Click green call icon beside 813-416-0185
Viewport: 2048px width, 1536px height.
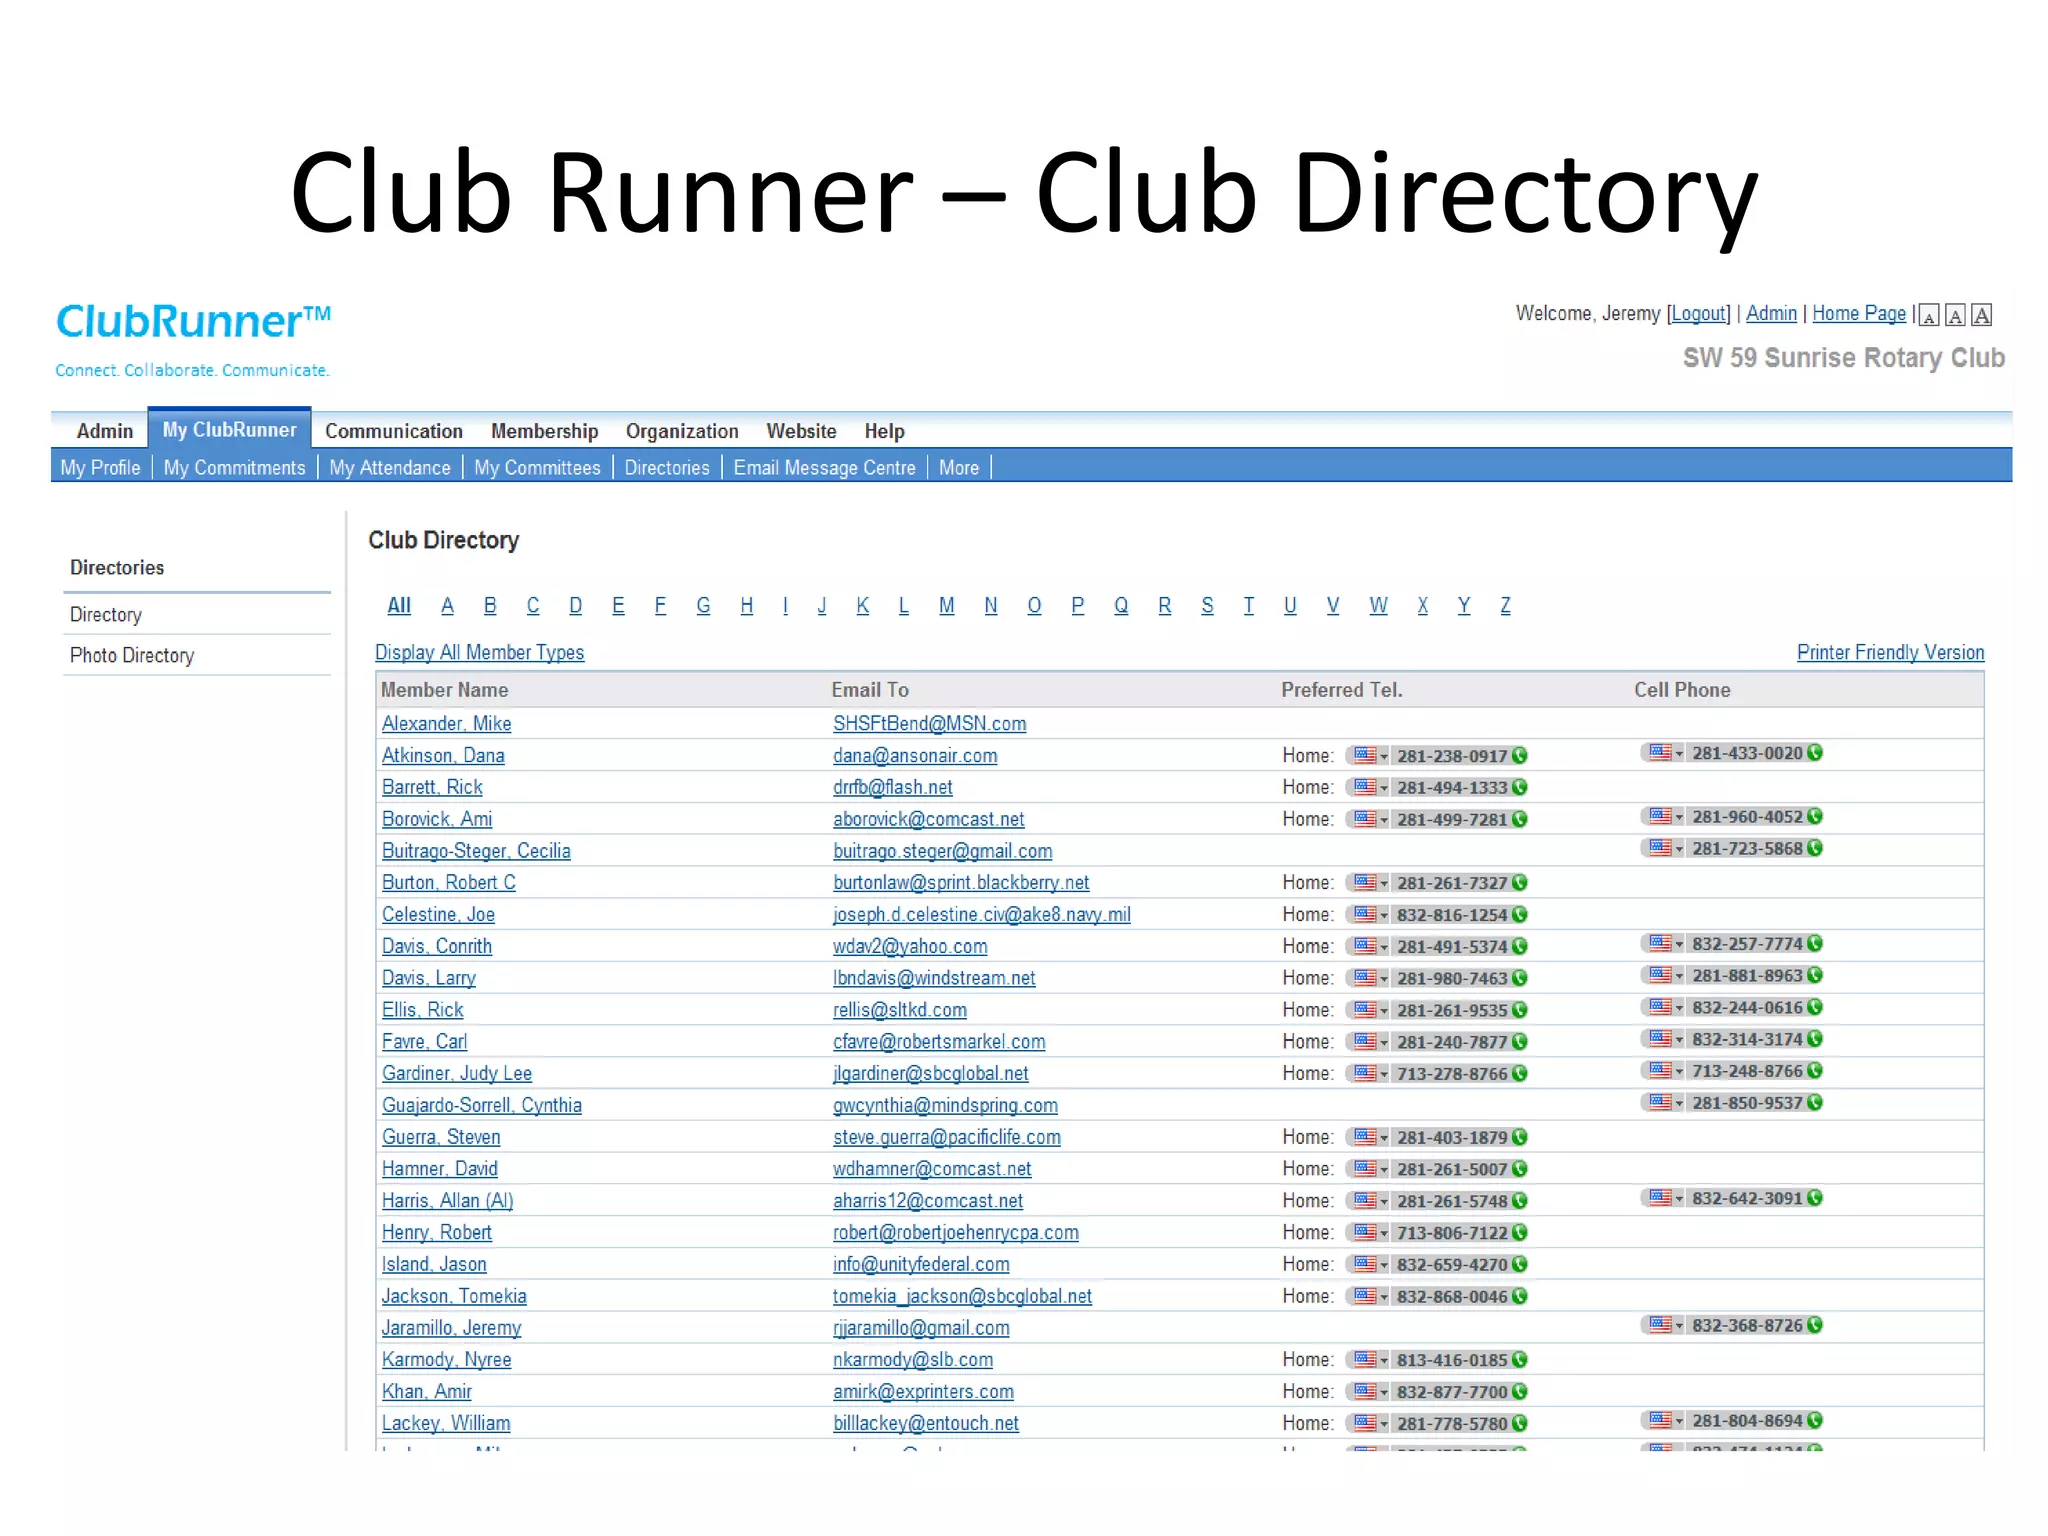pyautogui.click(x=1519, y=1360)
